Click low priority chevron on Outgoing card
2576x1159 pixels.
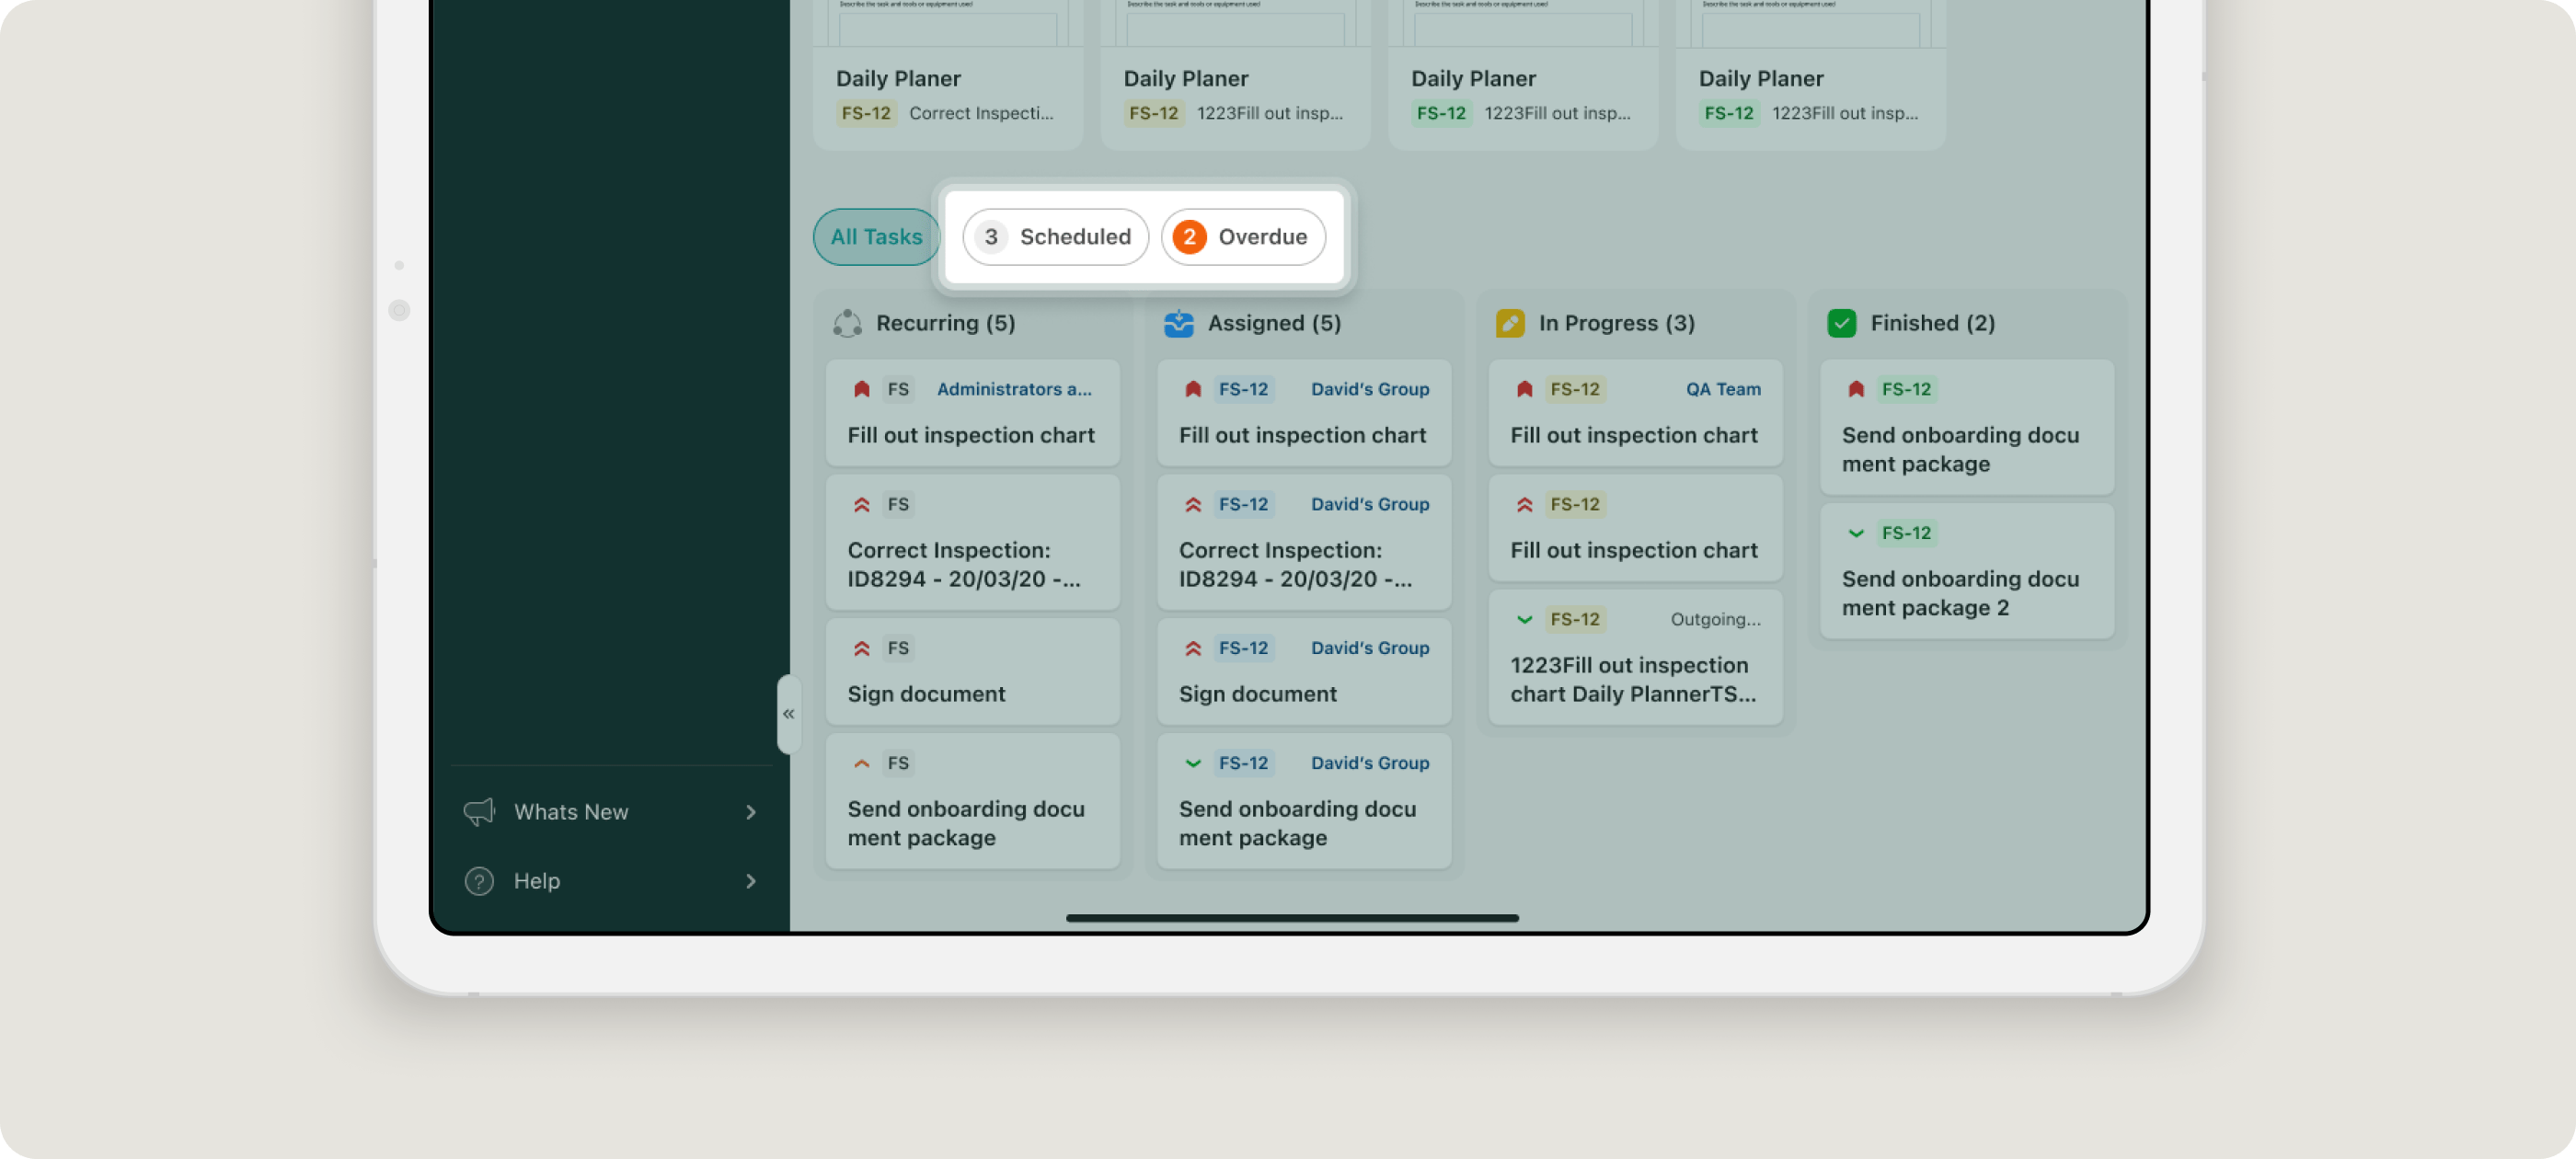click(x=1524, y=619)
